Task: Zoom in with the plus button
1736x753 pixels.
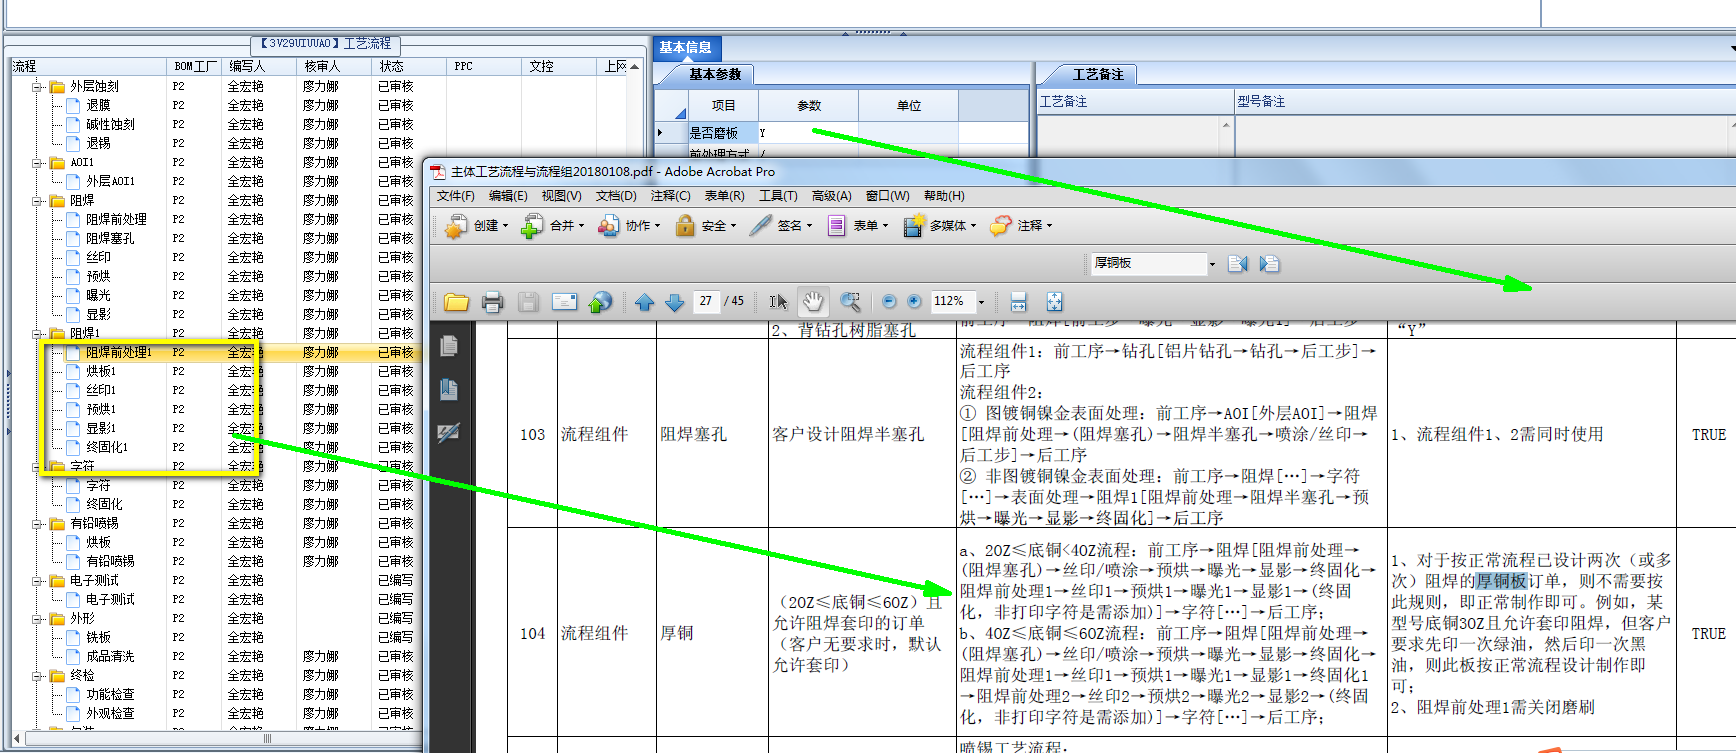Action: click(914, 301)
